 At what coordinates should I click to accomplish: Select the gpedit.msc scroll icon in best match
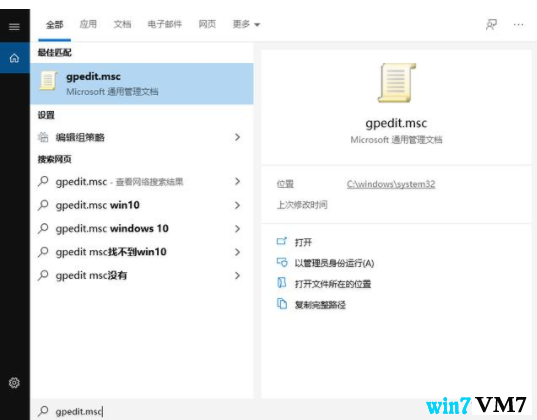[48, 81]
